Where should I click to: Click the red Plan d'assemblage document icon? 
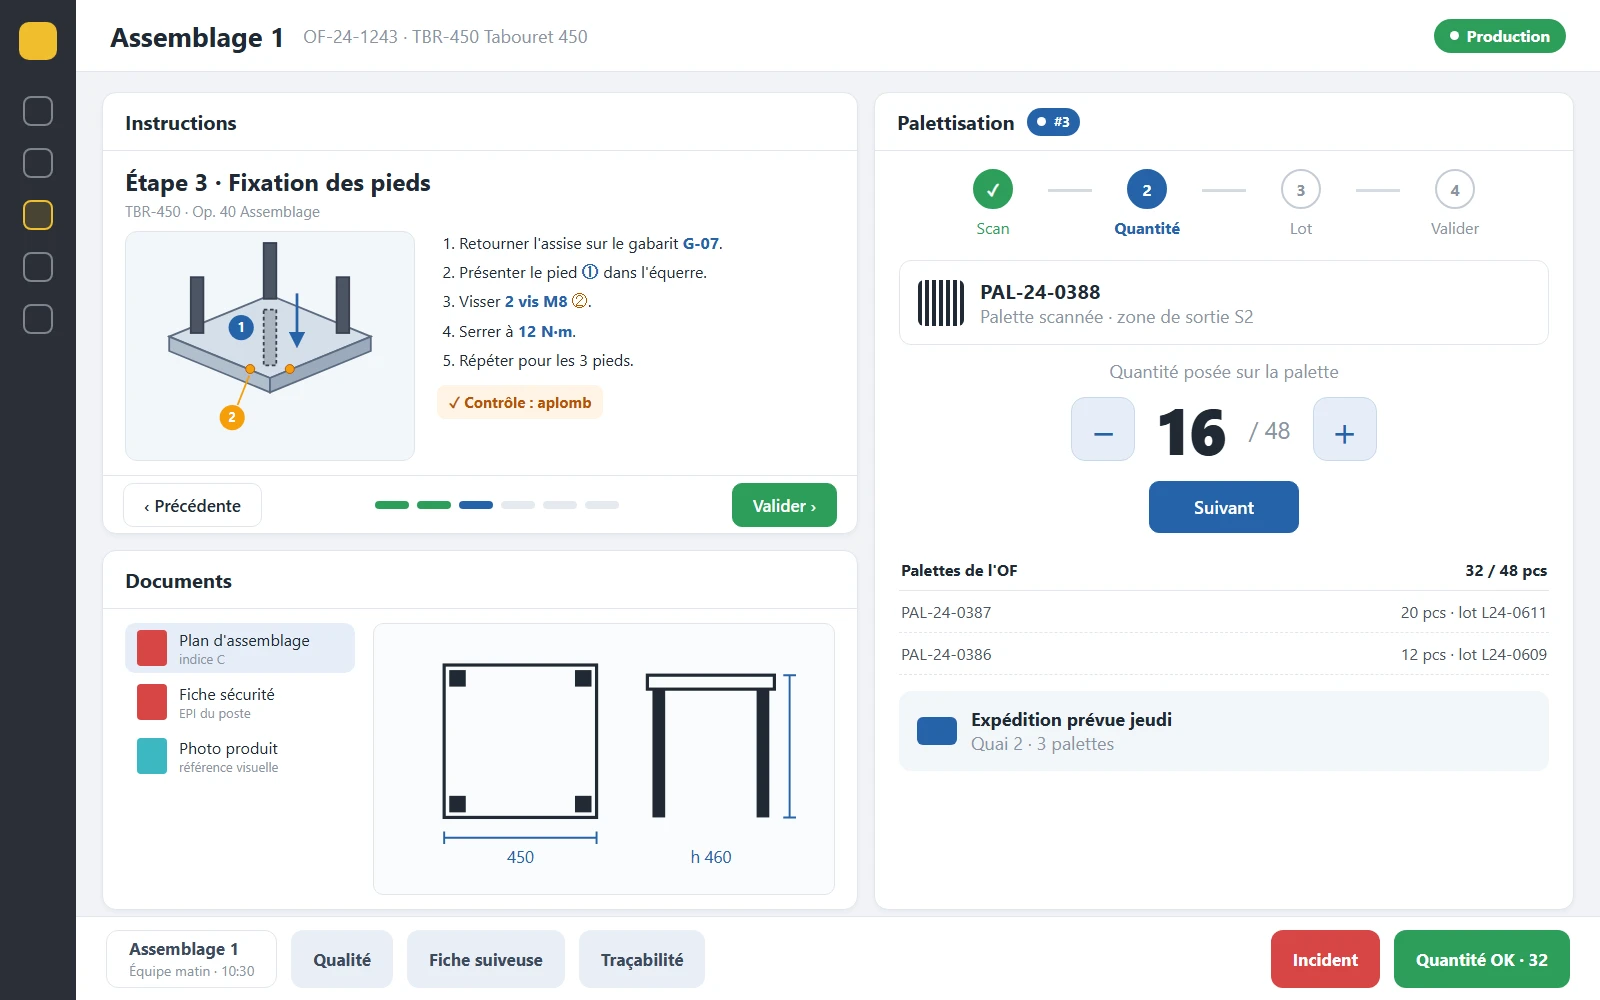[x=152, y=648]
